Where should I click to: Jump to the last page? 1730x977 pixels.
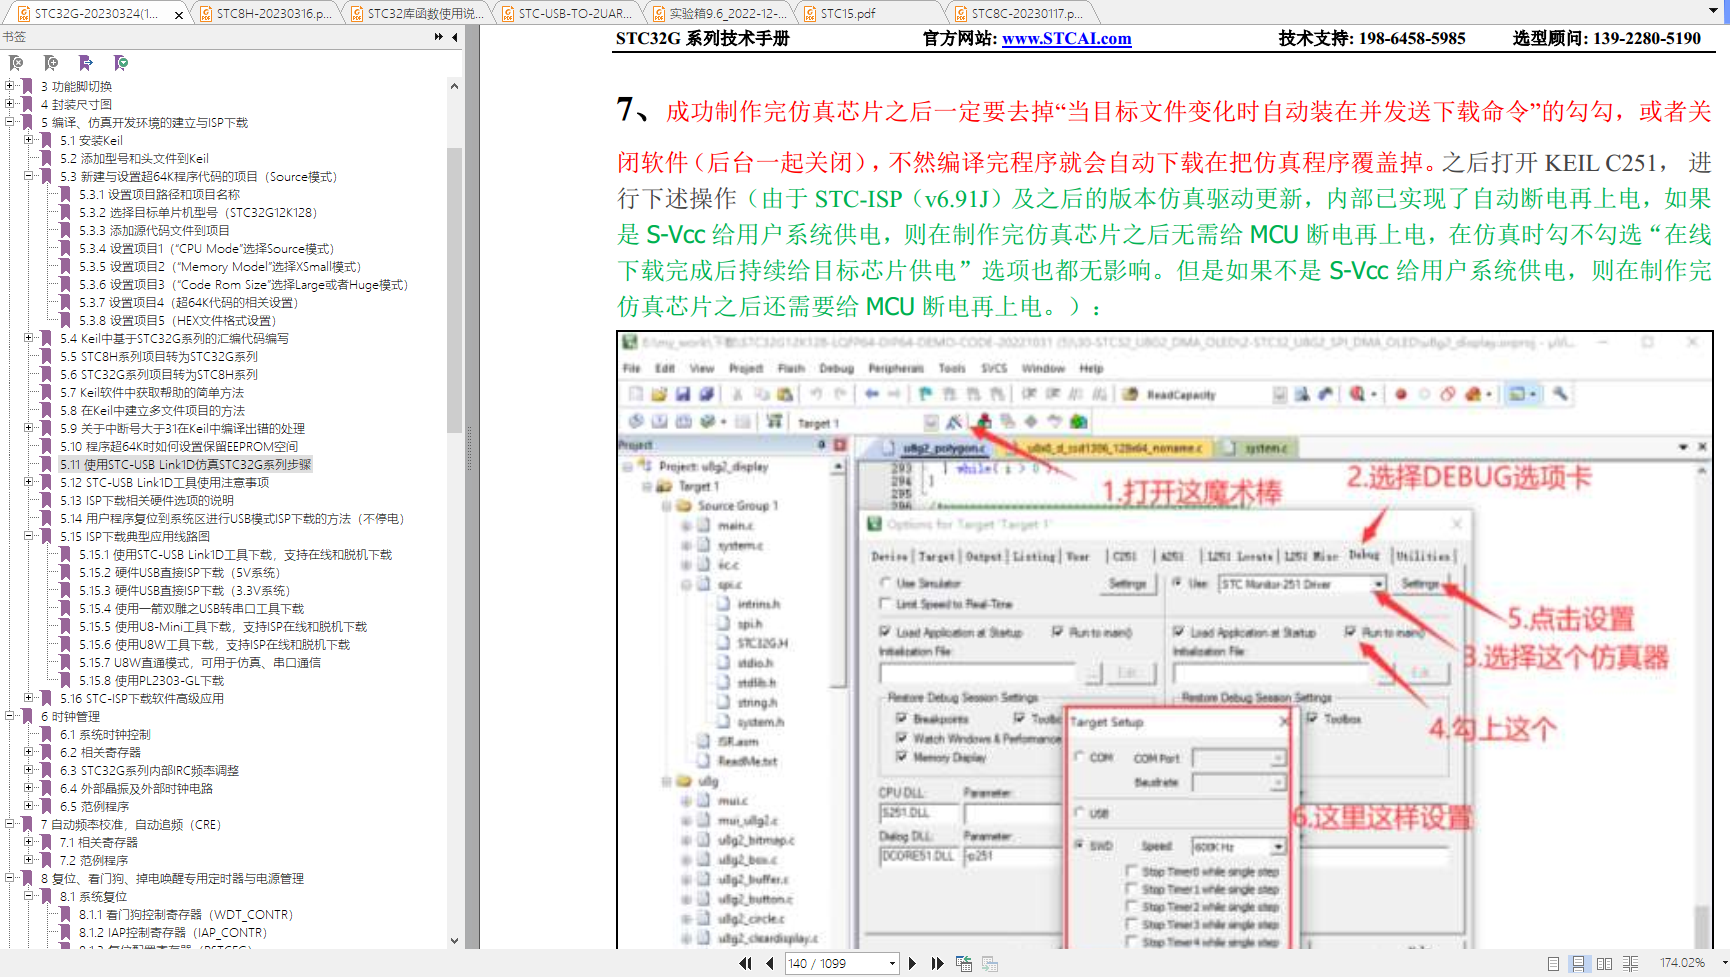937,963
